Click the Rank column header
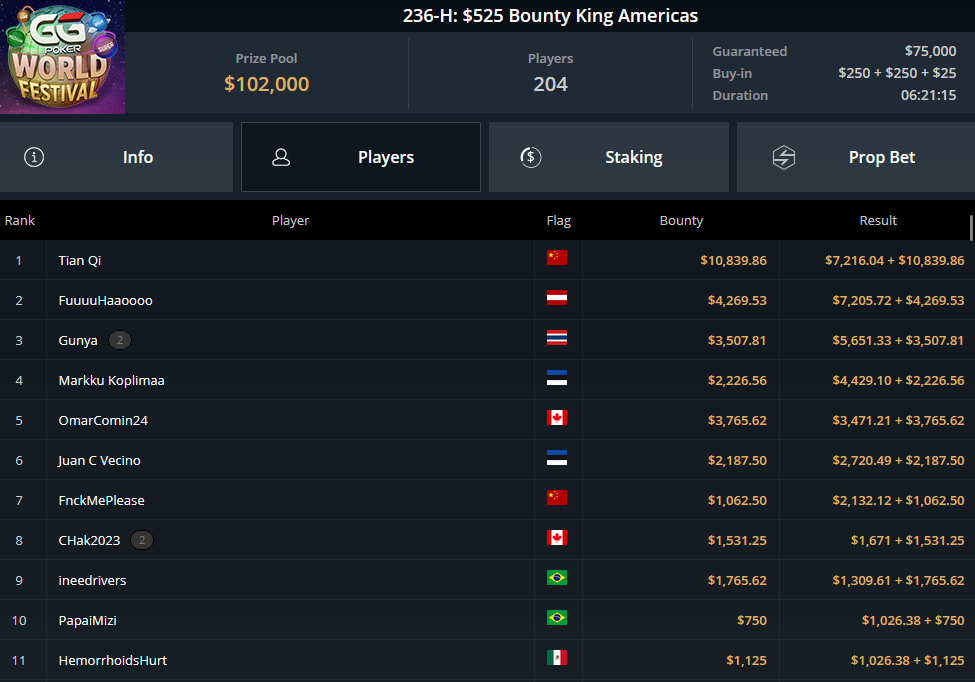 point(20,221)
